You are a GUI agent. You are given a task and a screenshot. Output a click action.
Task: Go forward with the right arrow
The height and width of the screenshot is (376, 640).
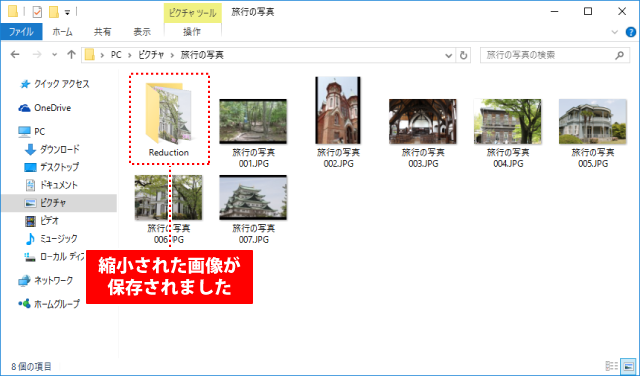(x=37, y=55)
